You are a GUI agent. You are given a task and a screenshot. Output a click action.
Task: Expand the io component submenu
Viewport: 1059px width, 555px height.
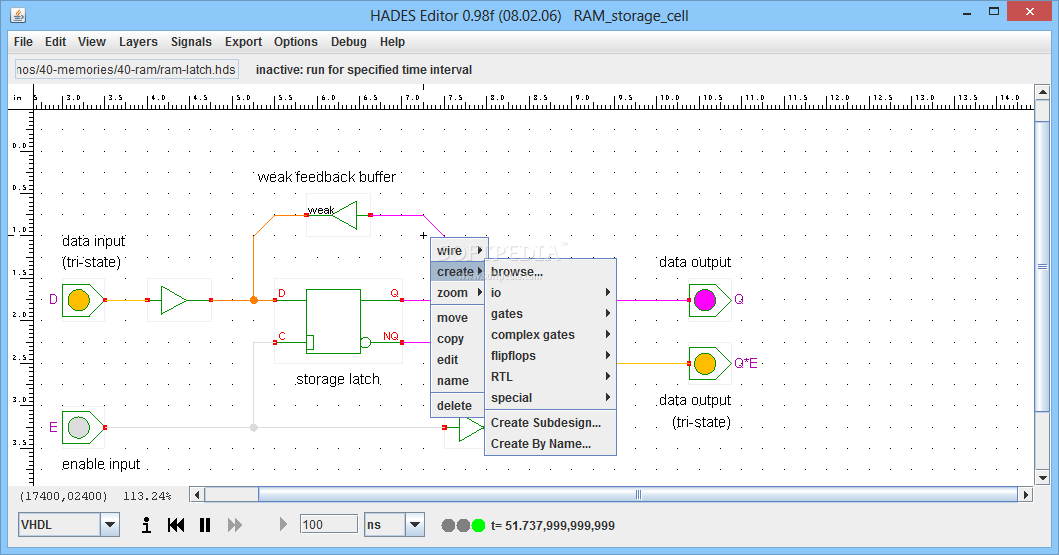click(x=550, y=292)
